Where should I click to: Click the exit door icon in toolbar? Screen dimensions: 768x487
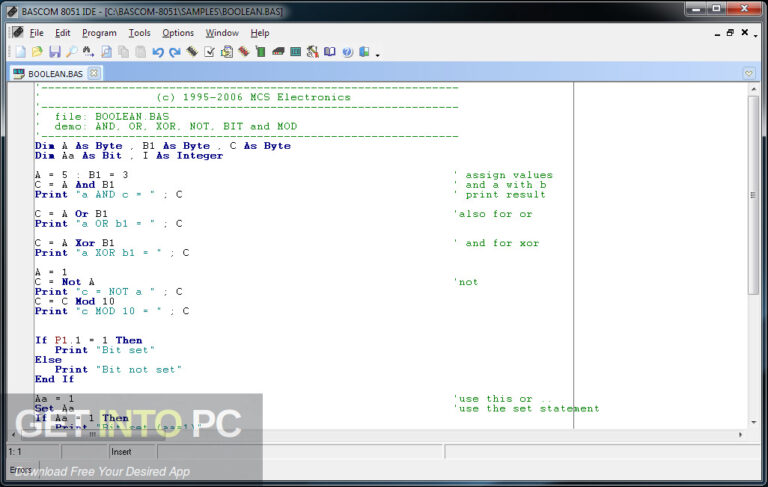[364, 51]
